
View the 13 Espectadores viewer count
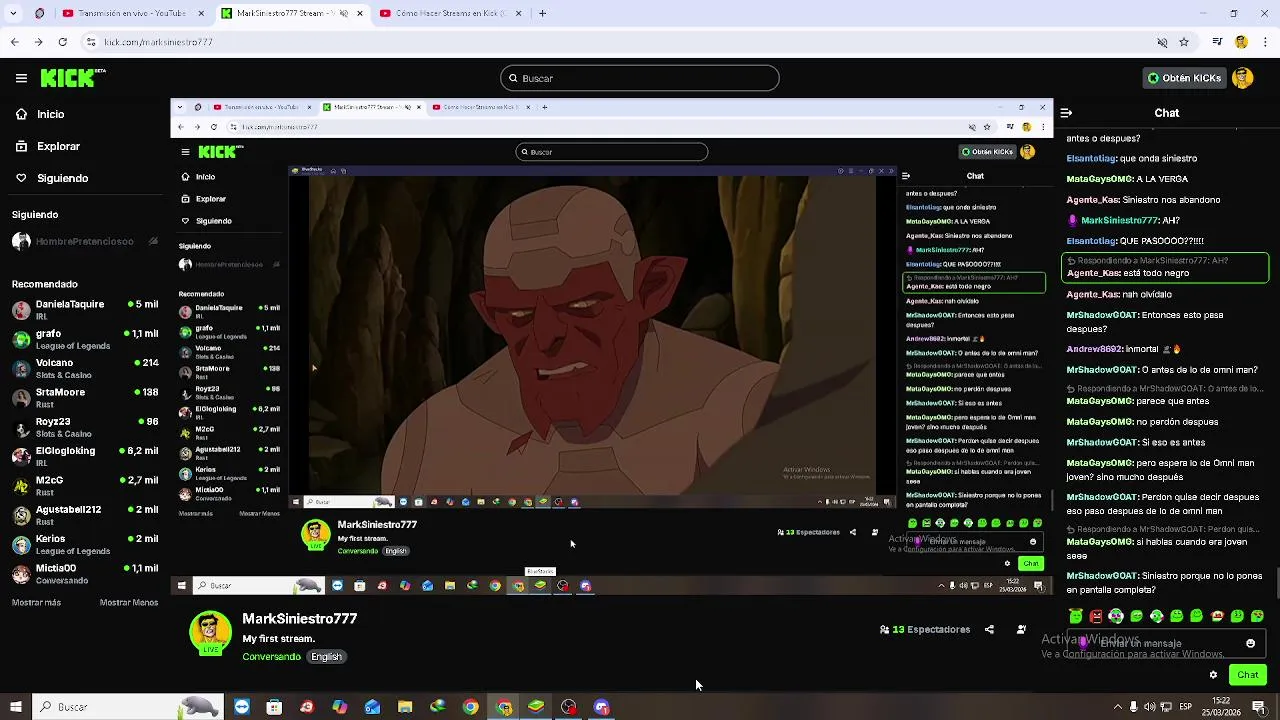[925, 630]
